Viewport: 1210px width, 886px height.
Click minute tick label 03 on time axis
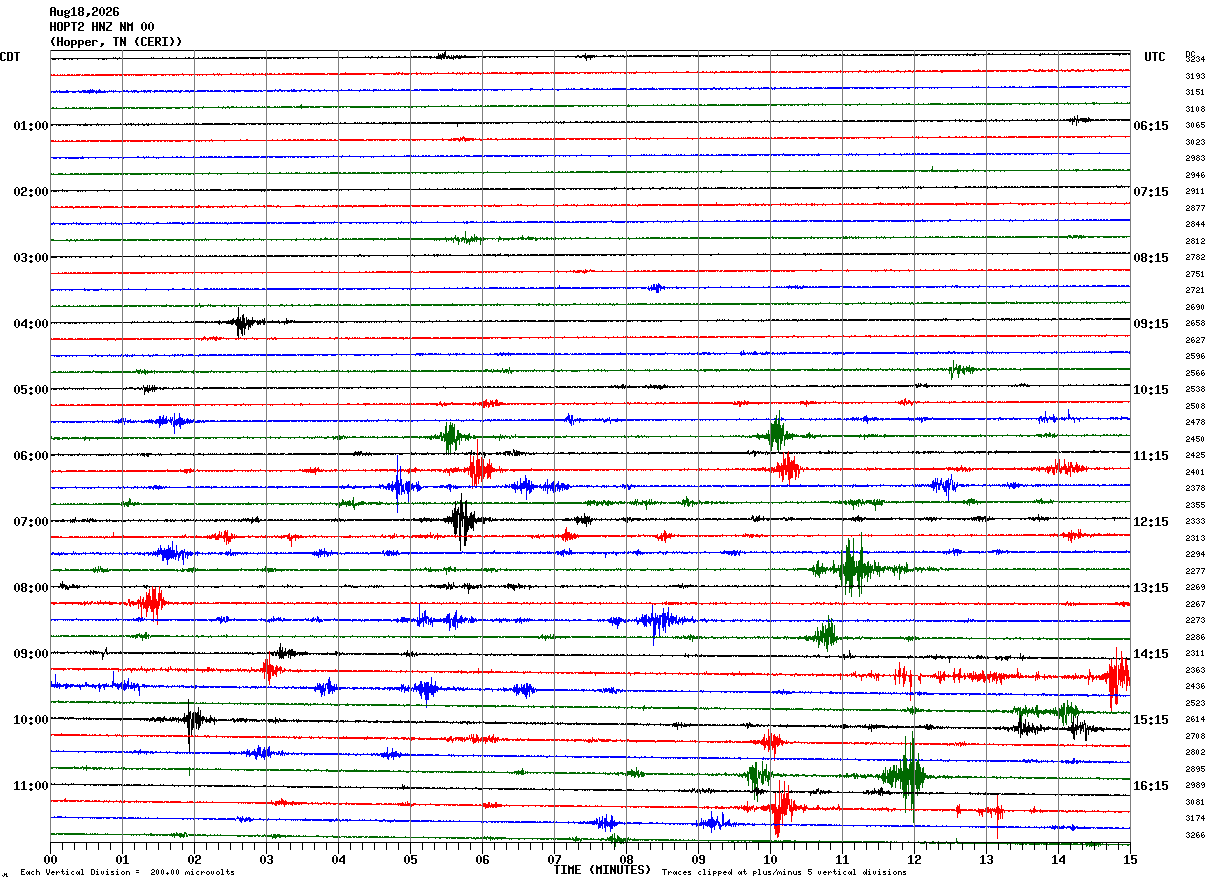(x=266, y=859)
